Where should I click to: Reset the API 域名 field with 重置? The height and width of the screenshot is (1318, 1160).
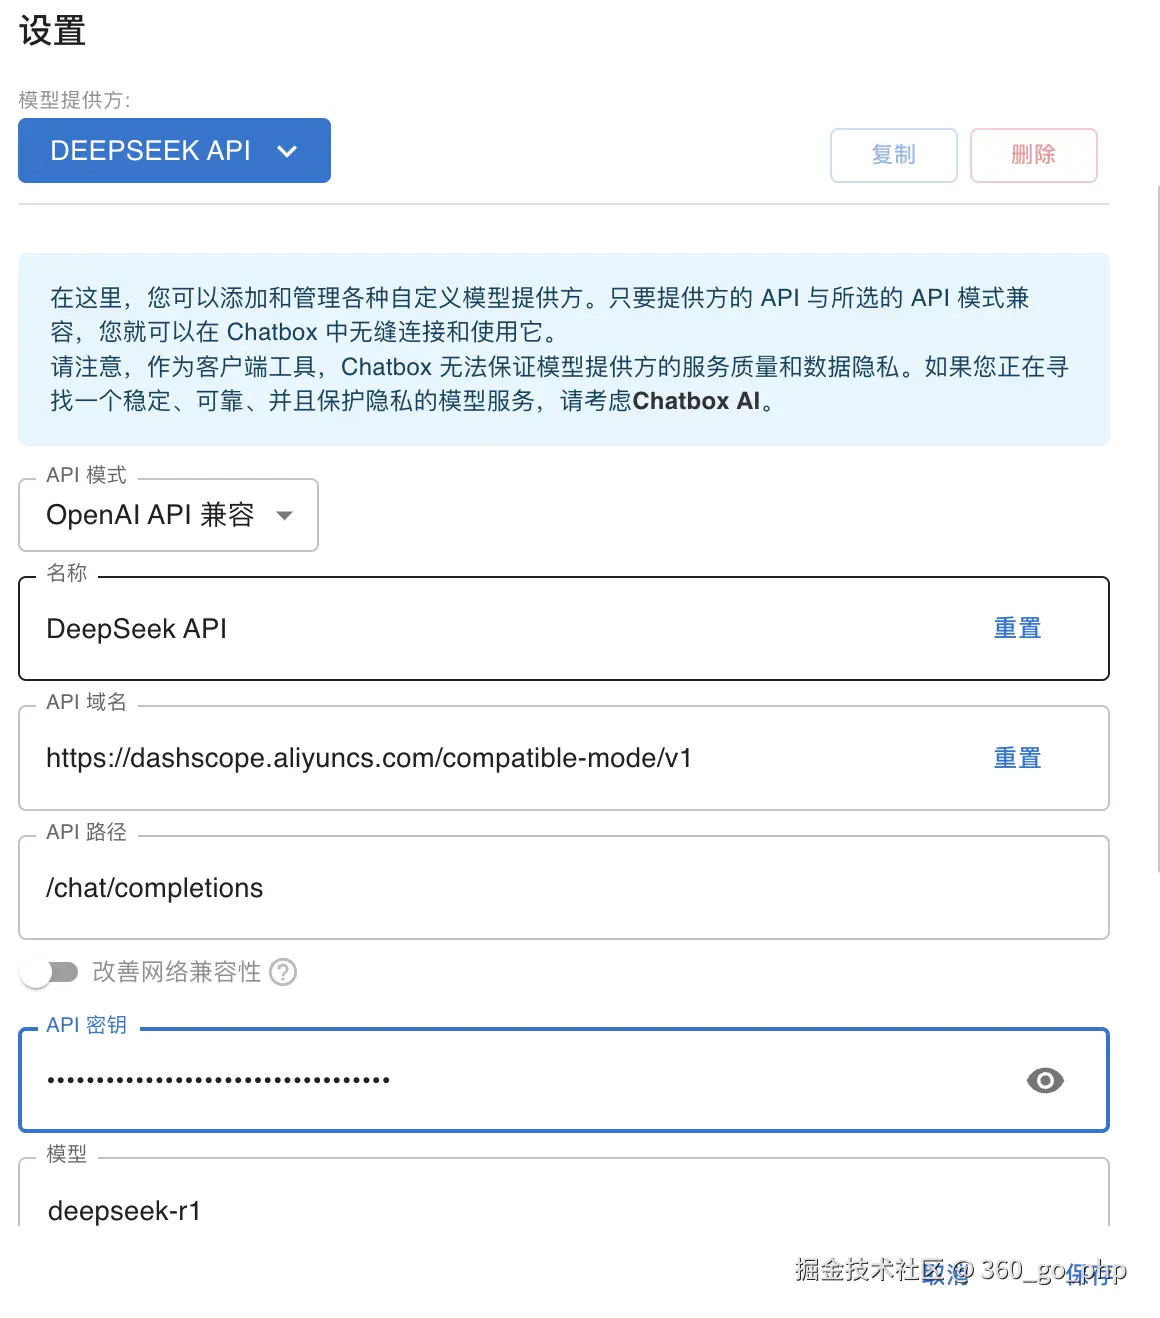pos(1017,758)
